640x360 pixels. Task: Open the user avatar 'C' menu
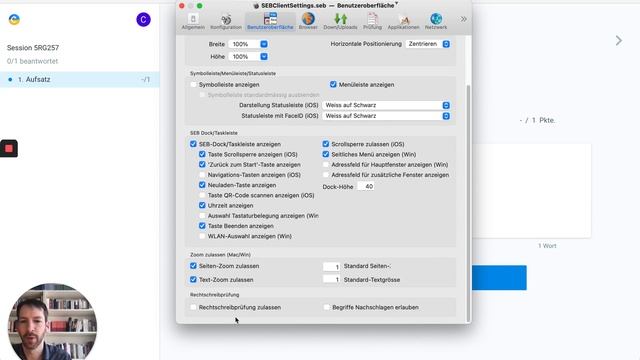click(x=143, y=20)
